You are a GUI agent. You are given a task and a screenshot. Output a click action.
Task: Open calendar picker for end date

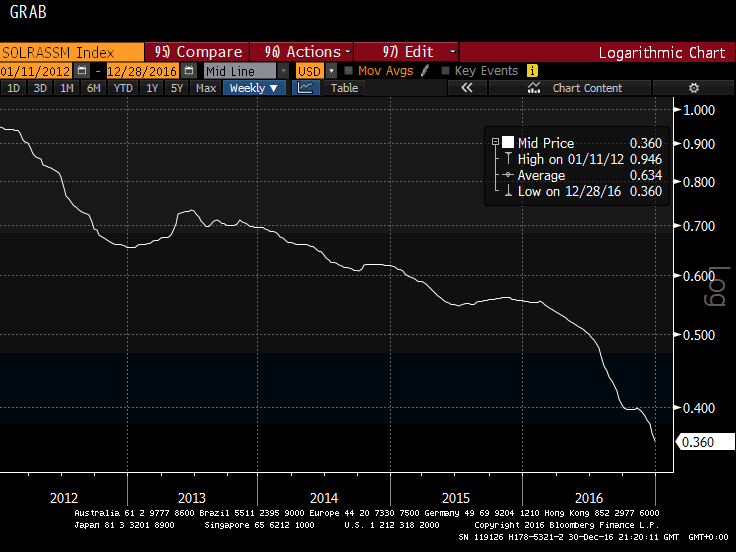coord(189,71)
